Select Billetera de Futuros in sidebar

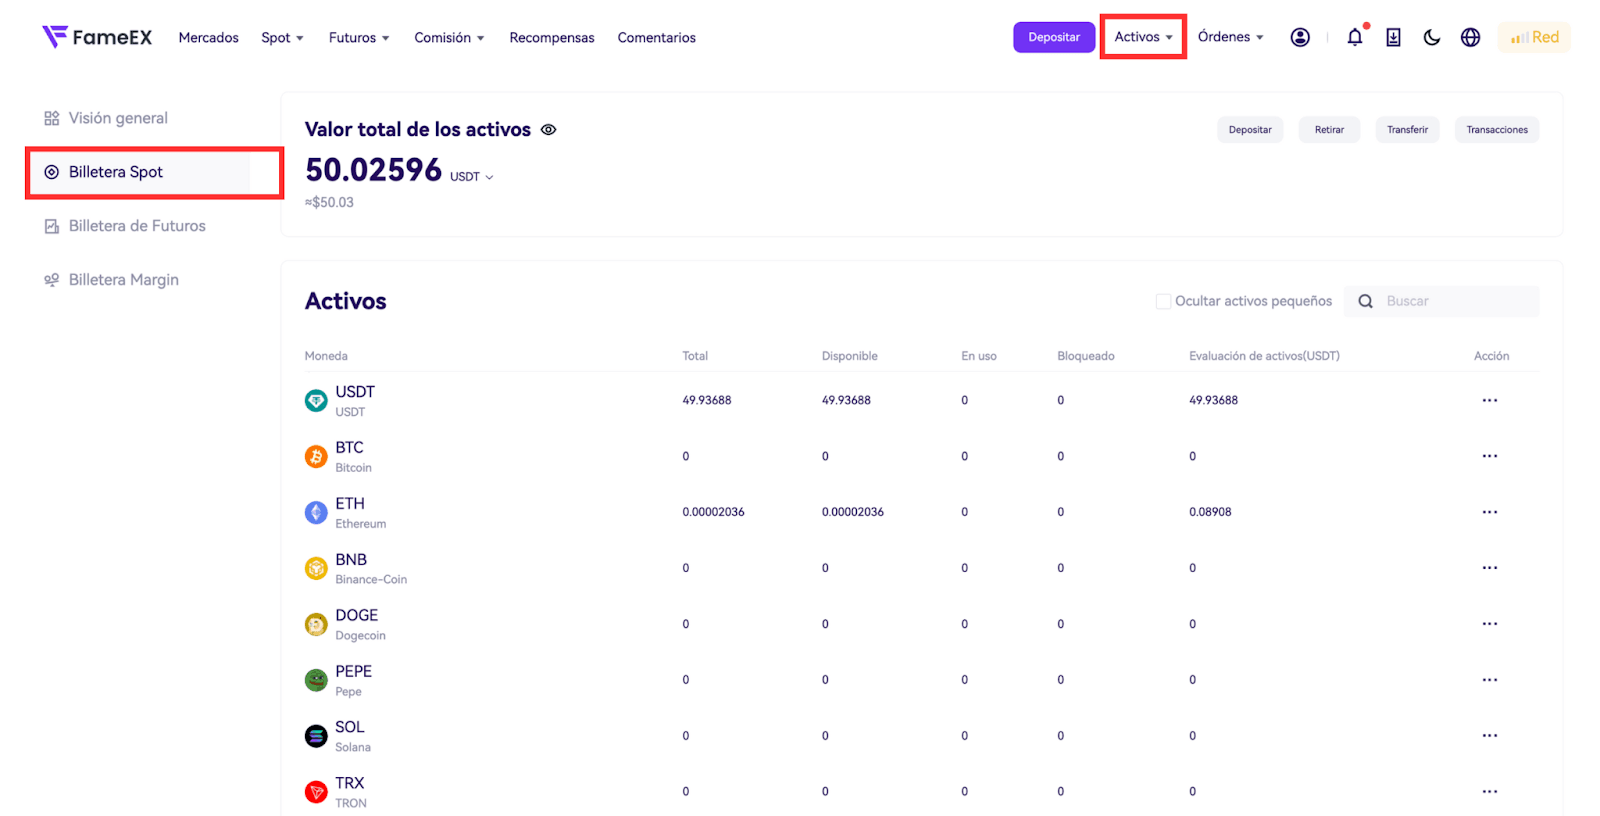tap(125, 226)
